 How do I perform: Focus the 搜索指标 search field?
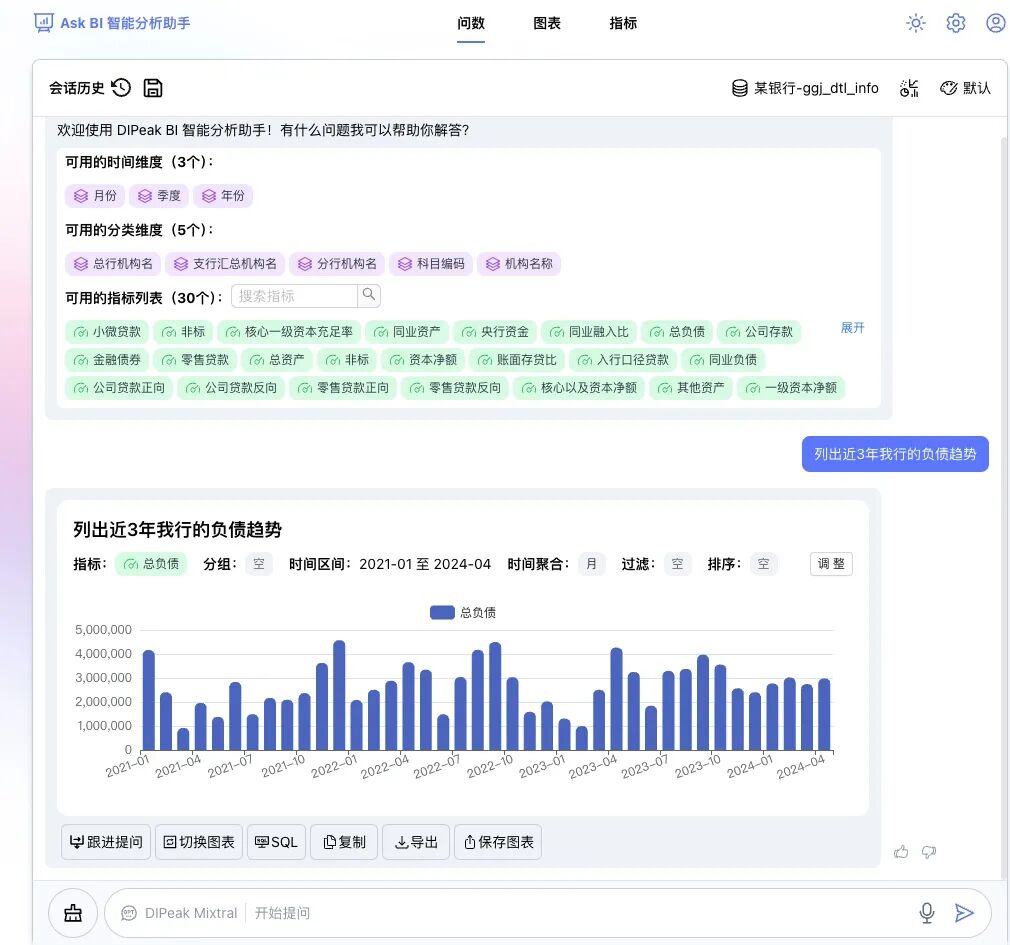point(294,296)
